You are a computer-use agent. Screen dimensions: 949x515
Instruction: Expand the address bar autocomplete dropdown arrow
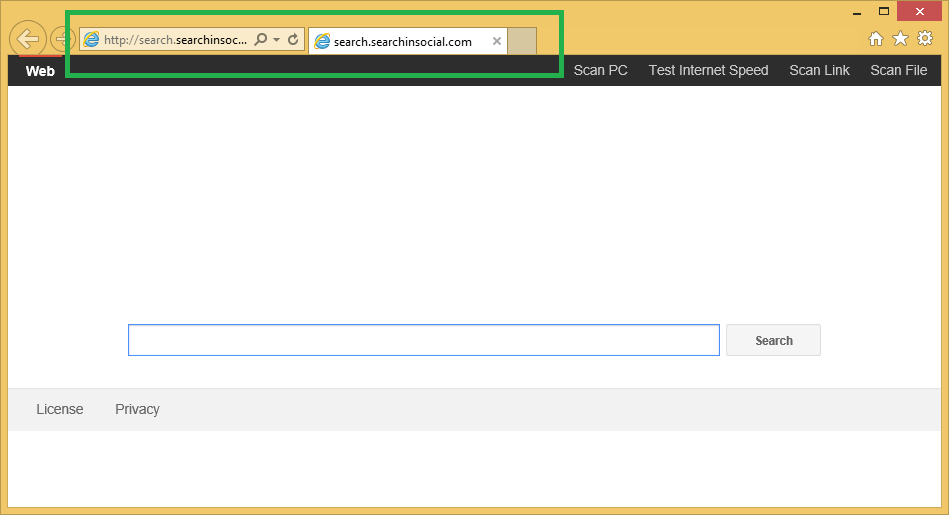[276, 40]
